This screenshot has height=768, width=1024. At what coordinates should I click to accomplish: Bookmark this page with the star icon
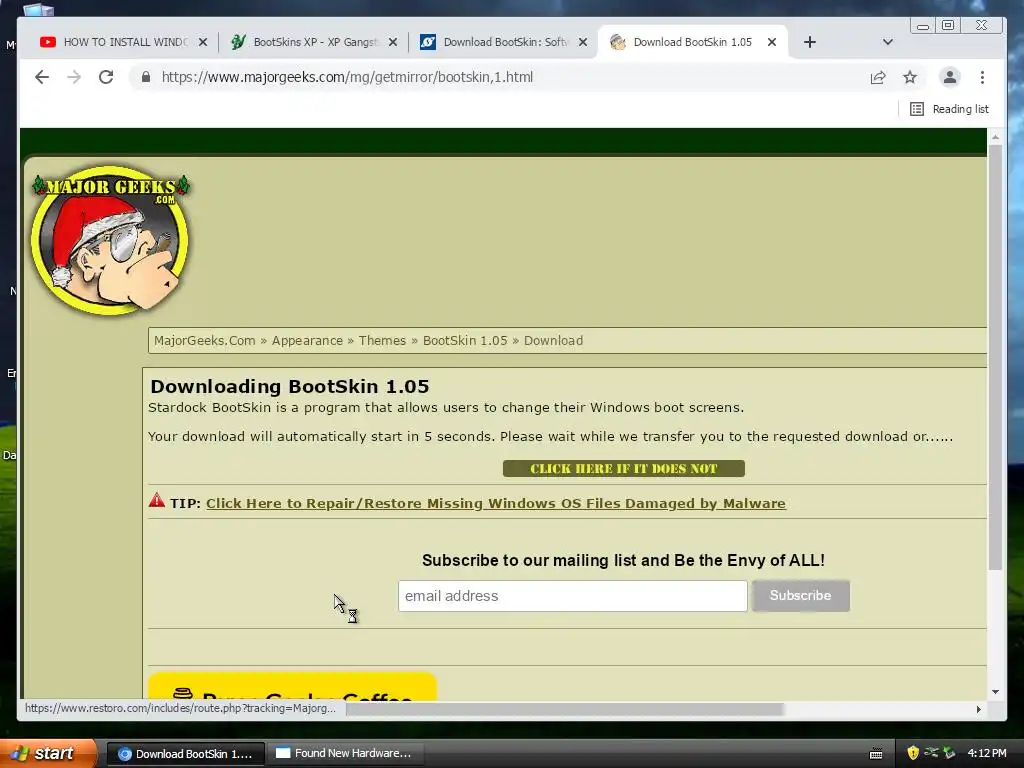tap(910, 77)
